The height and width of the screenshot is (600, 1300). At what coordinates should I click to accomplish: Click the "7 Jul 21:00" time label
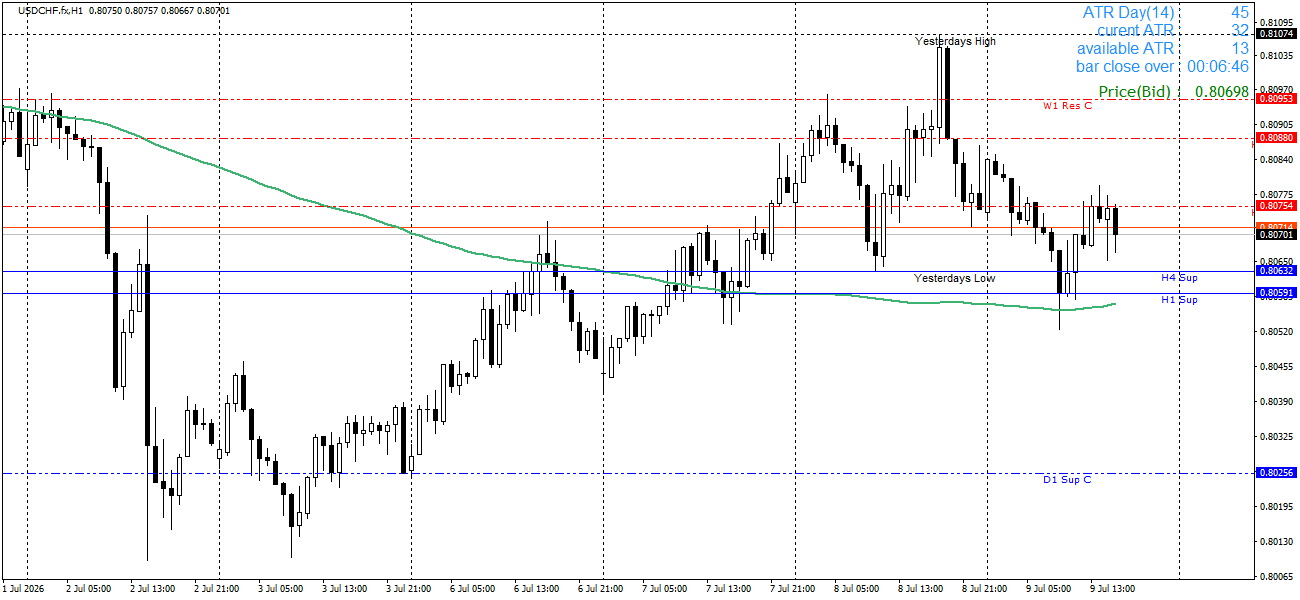[793, 589]
